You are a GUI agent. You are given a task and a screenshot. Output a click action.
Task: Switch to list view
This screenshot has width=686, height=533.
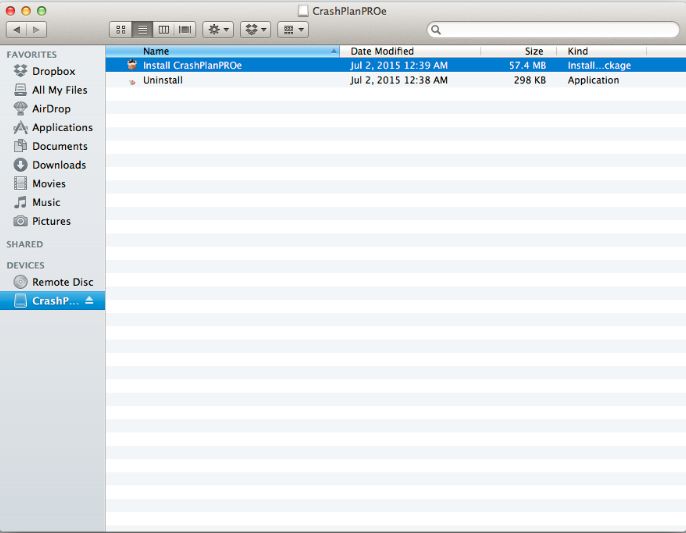pyautogui.click(x=142, y=30)
